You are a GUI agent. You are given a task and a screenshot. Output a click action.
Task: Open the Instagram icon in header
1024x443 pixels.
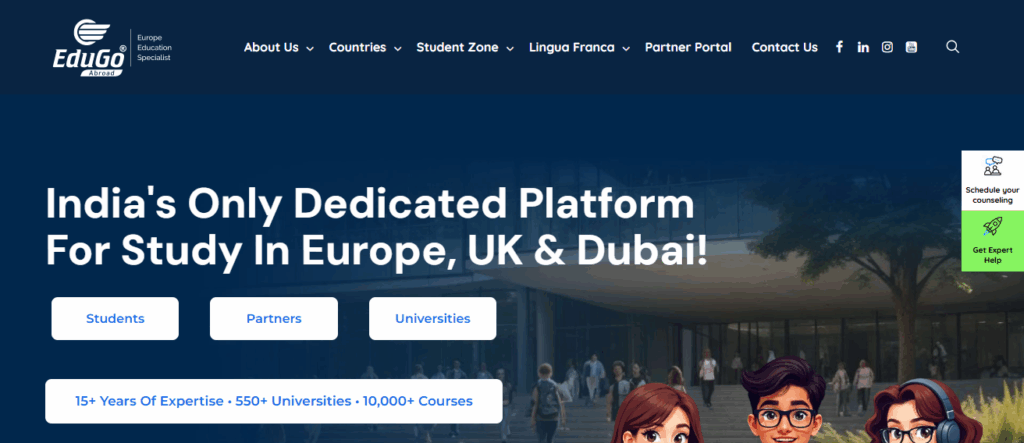[x=887, y=47]
